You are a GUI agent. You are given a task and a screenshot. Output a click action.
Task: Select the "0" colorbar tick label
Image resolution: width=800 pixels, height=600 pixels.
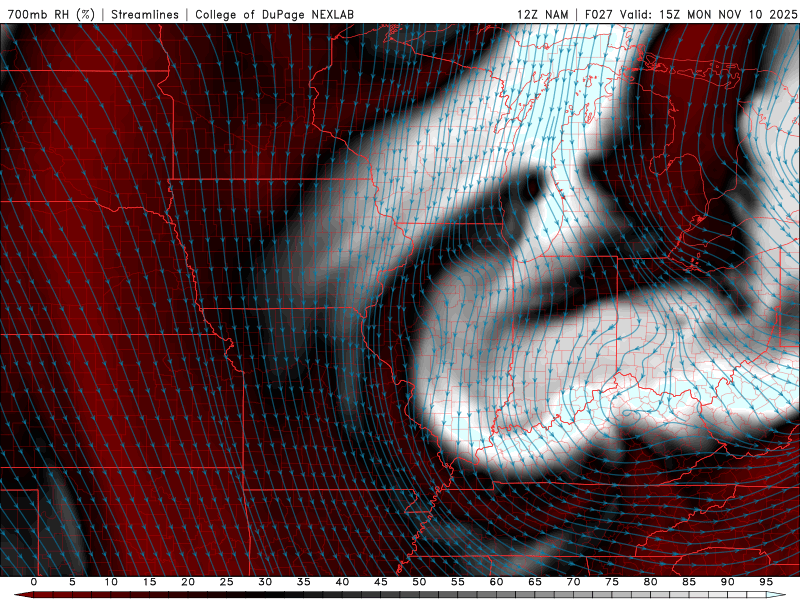tap(34, 582)
